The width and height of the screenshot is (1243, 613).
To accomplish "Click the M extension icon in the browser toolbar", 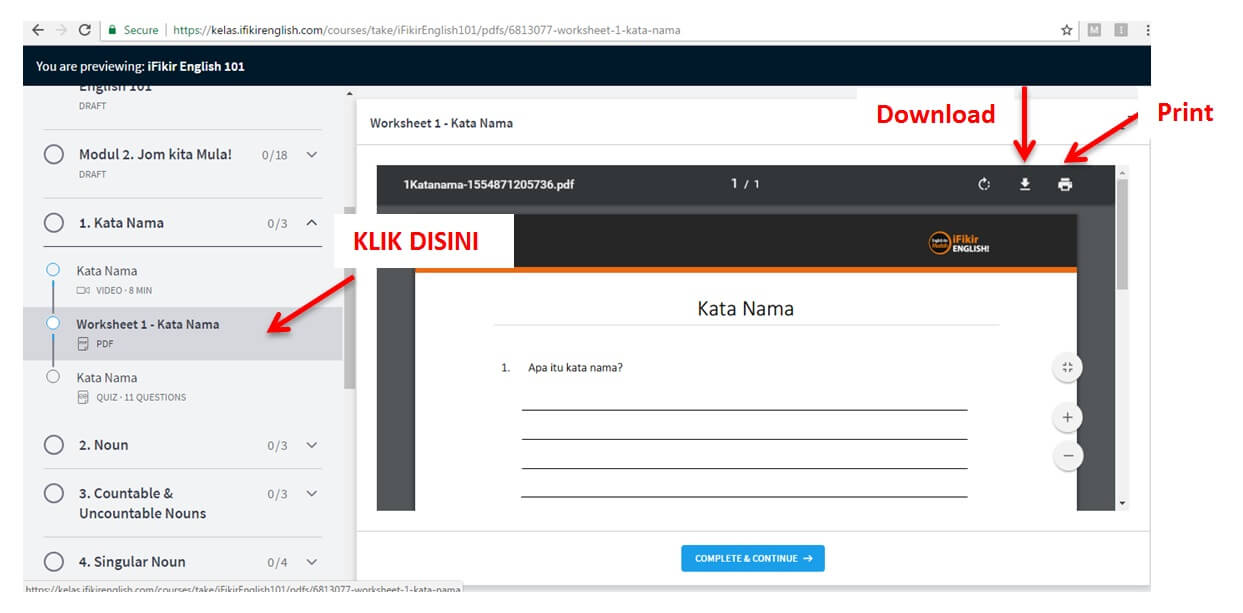I will point(1094,30).
